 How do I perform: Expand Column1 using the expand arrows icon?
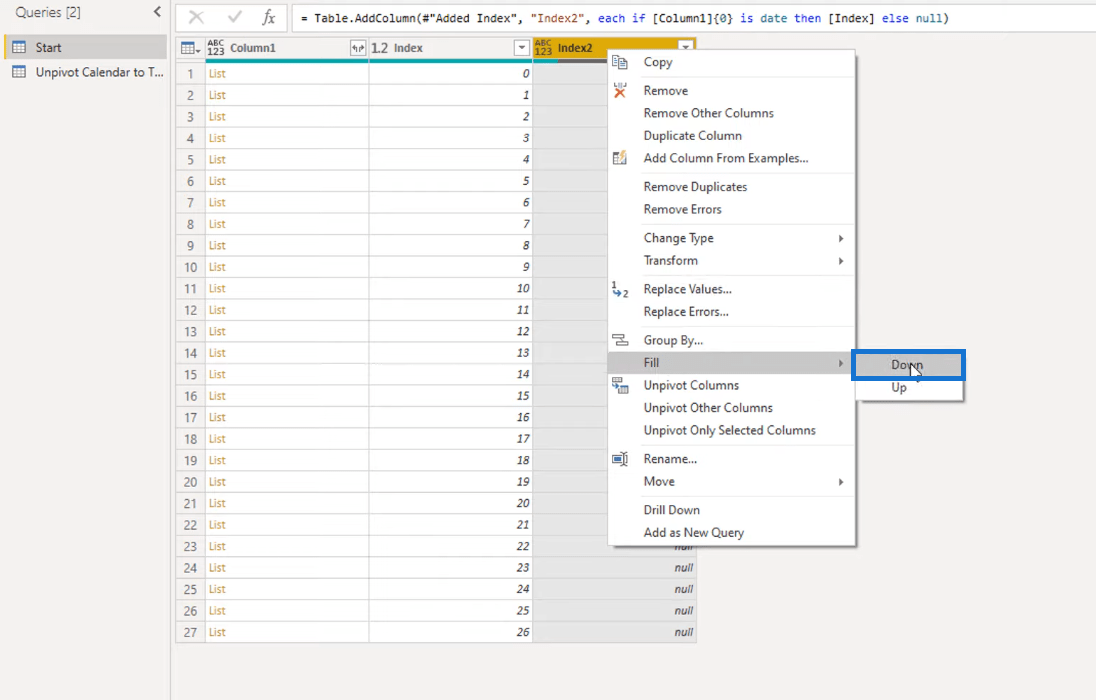358,48
